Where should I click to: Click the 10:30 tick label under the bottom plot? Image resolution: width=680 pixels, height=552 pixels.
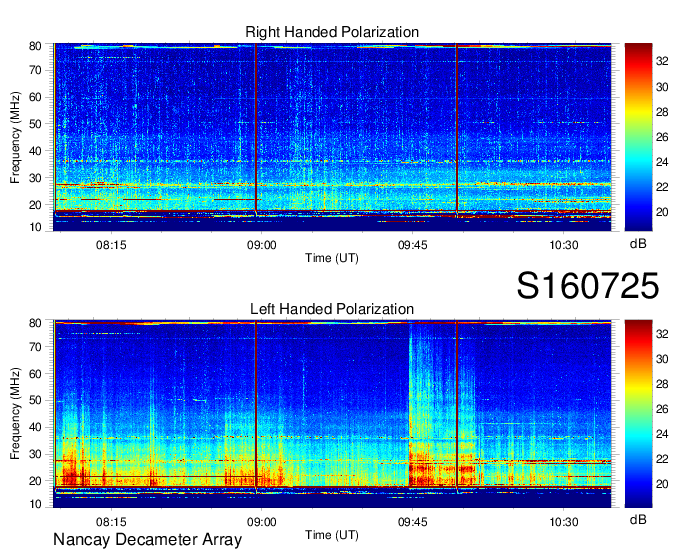tap(564, 522)
